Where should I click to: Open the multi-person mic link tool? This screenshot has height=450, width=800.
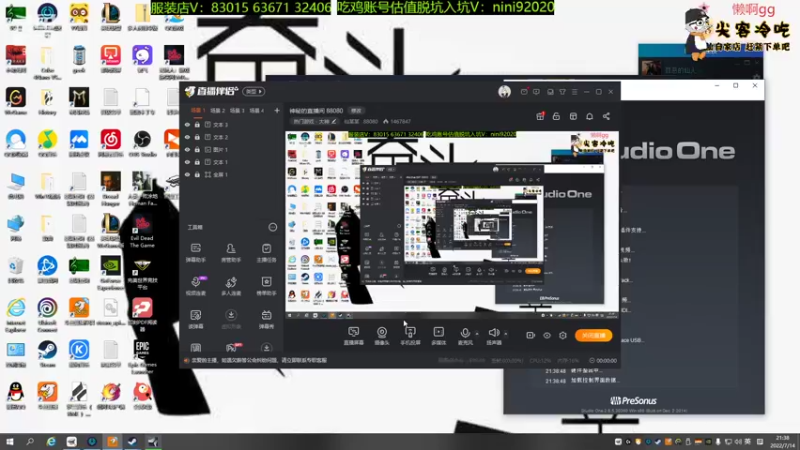[x=231, y=286]
